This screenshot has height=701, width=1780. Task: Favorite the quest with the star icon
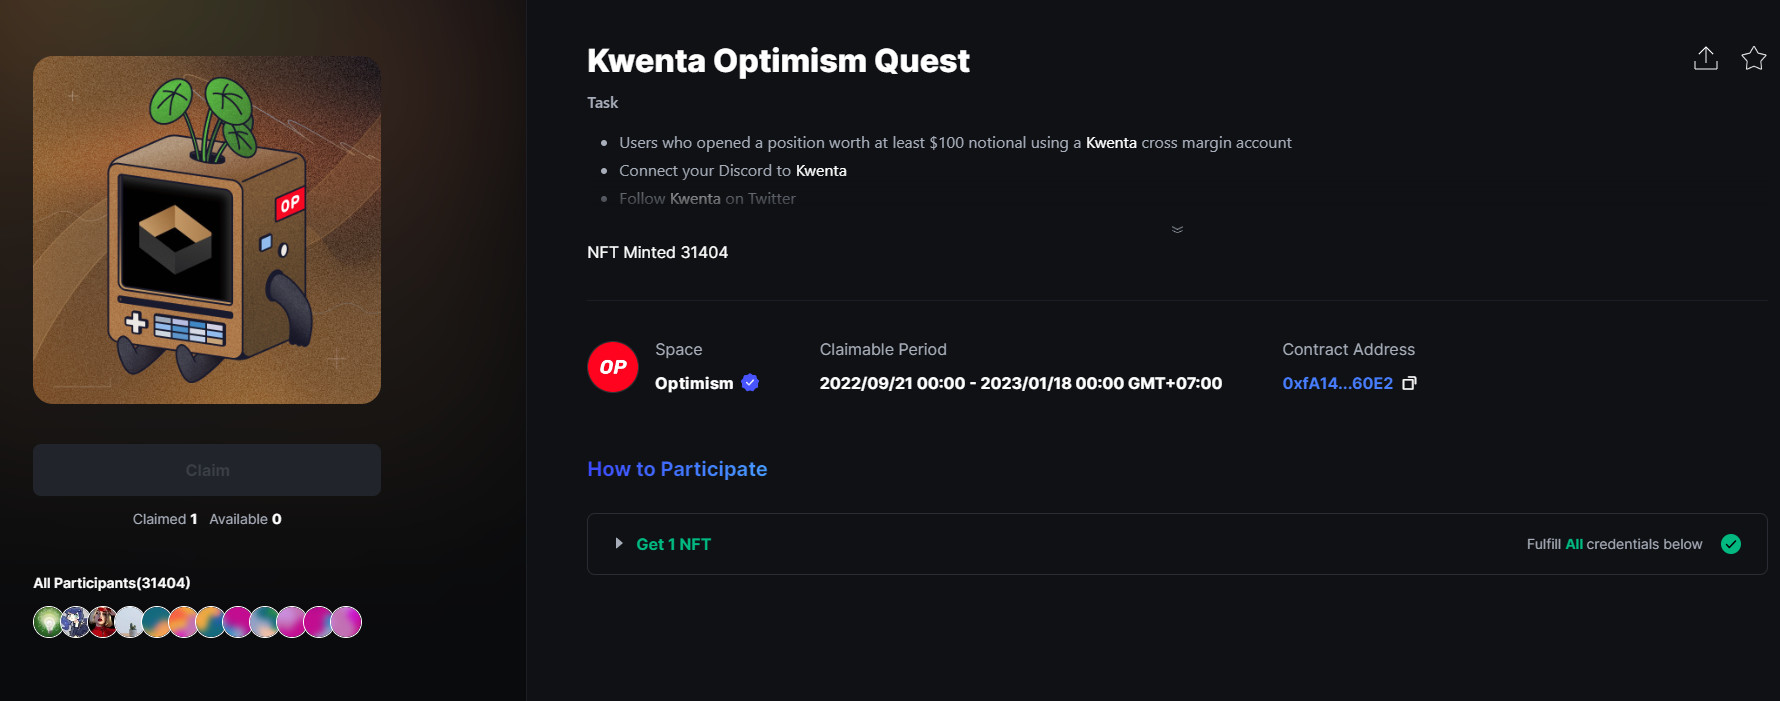click(1754, 59)
